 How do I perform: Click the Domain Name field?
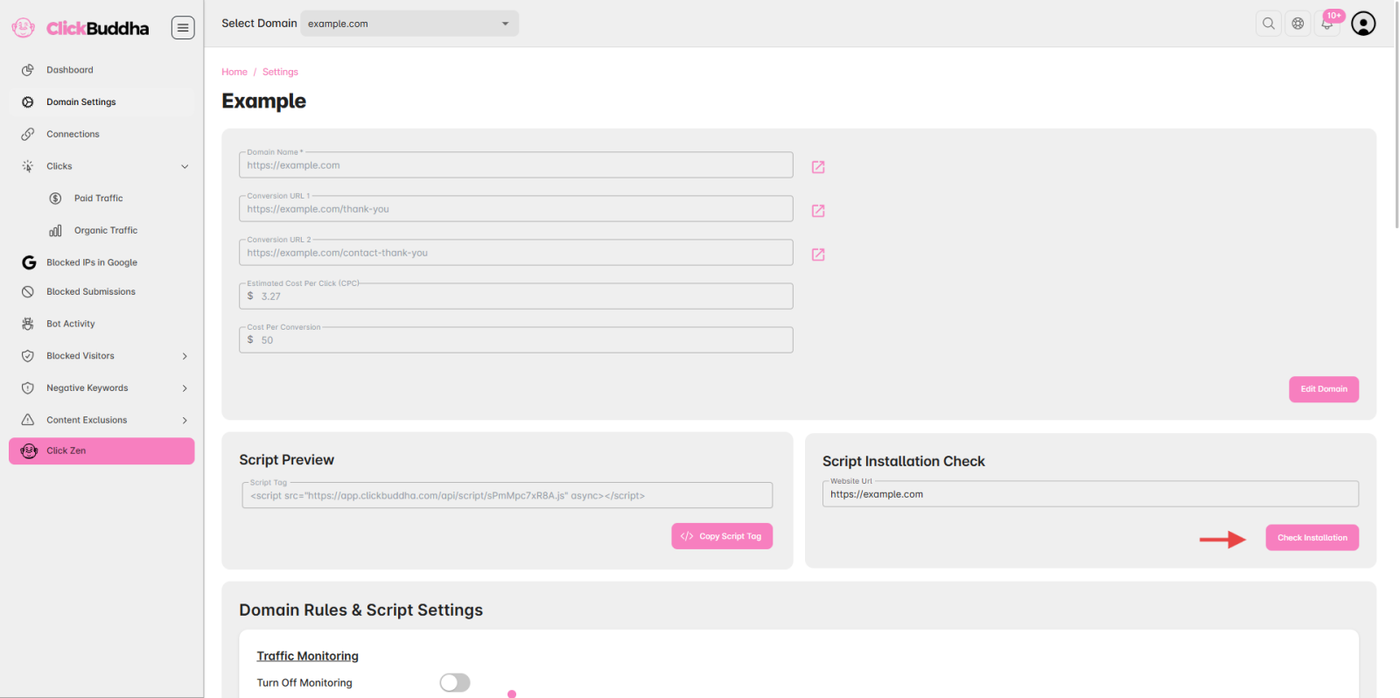(x=516, y=165)
